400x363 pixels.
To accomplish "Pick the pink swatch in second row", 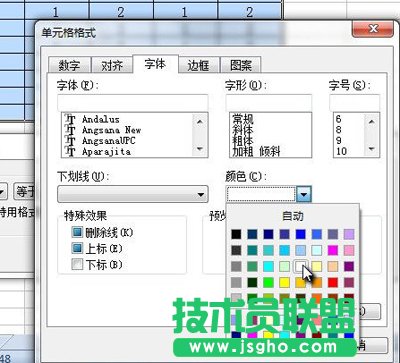I will click(x=349, y=250).
